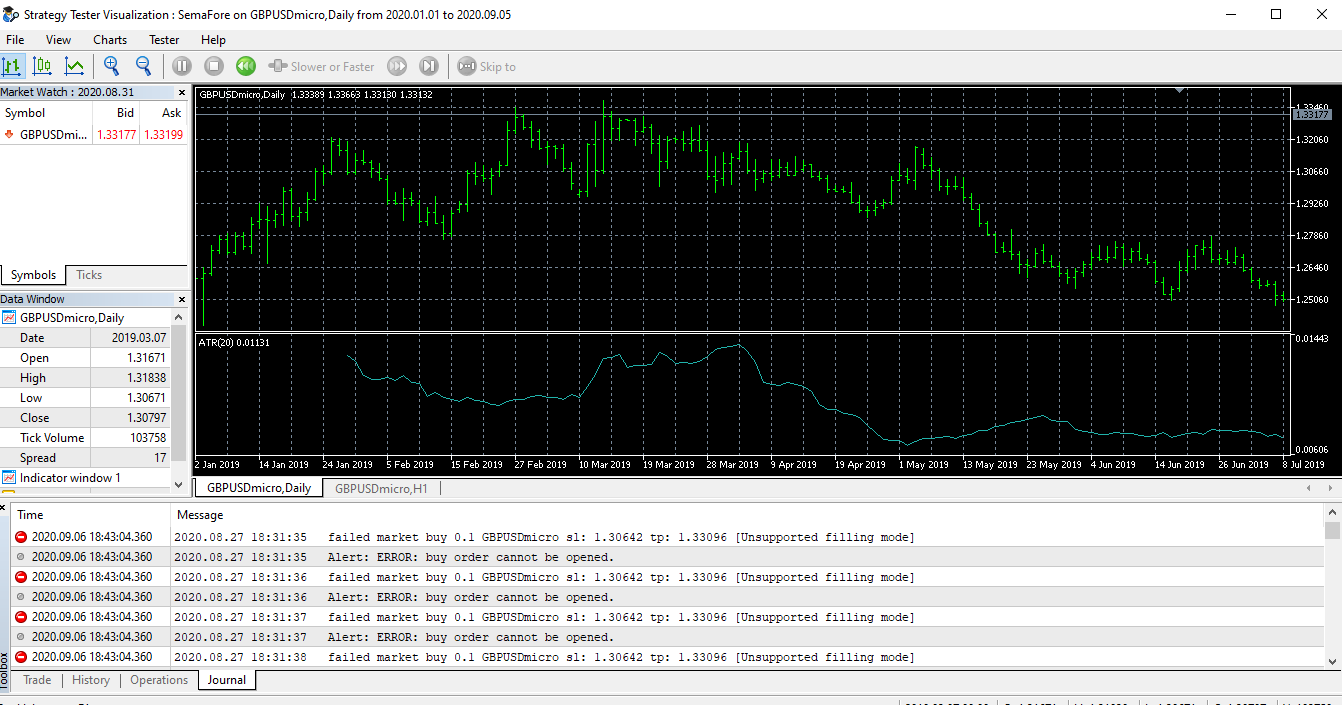Stop the strategy tester playback
The height and width of the screenshot is (705, 1342).
pos(212,66)
